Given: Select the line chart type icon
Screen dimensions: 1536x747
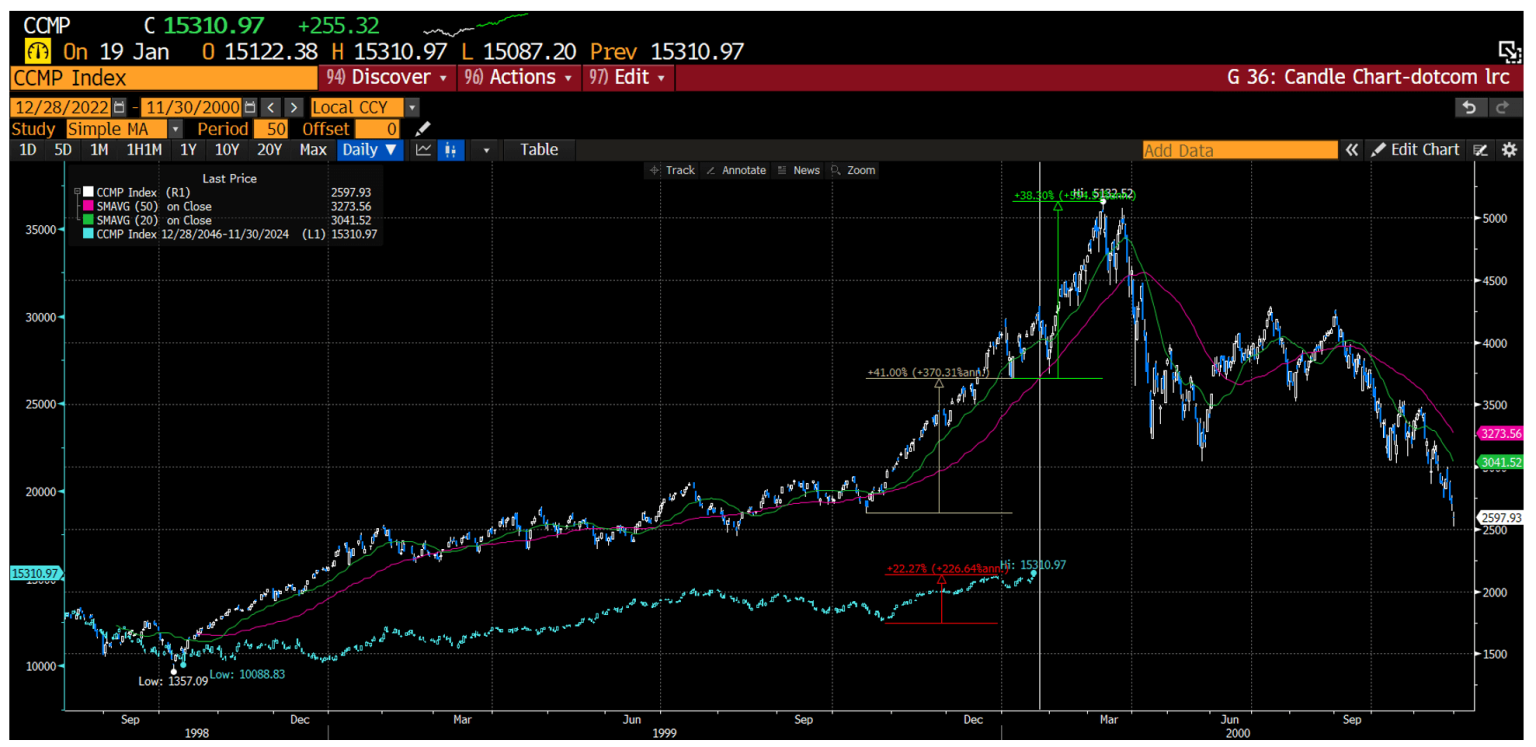Looking at the screenshot, I should click(x=423, y=149).
